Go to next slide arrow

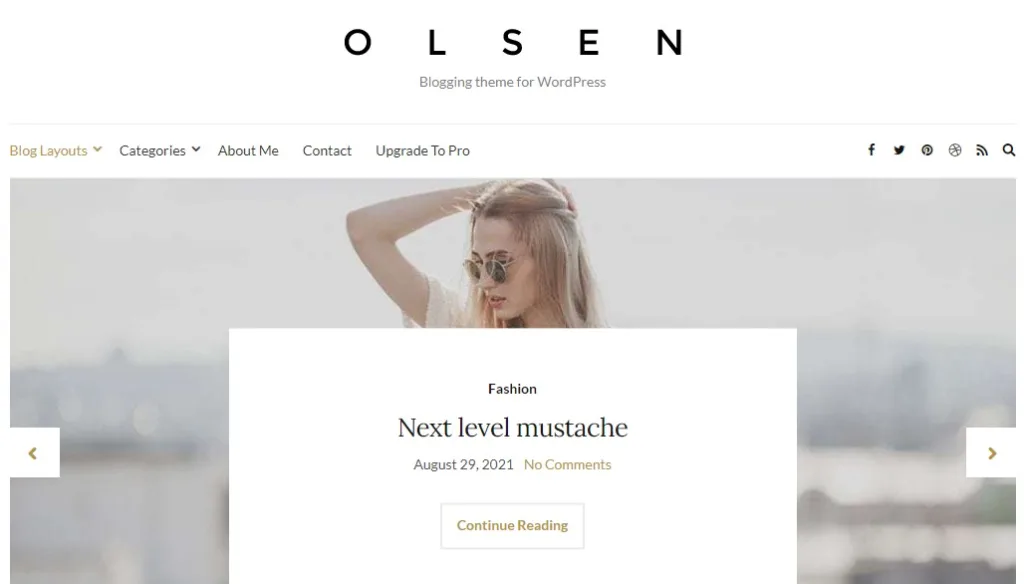pyautogui.click(x=991, y=453)
